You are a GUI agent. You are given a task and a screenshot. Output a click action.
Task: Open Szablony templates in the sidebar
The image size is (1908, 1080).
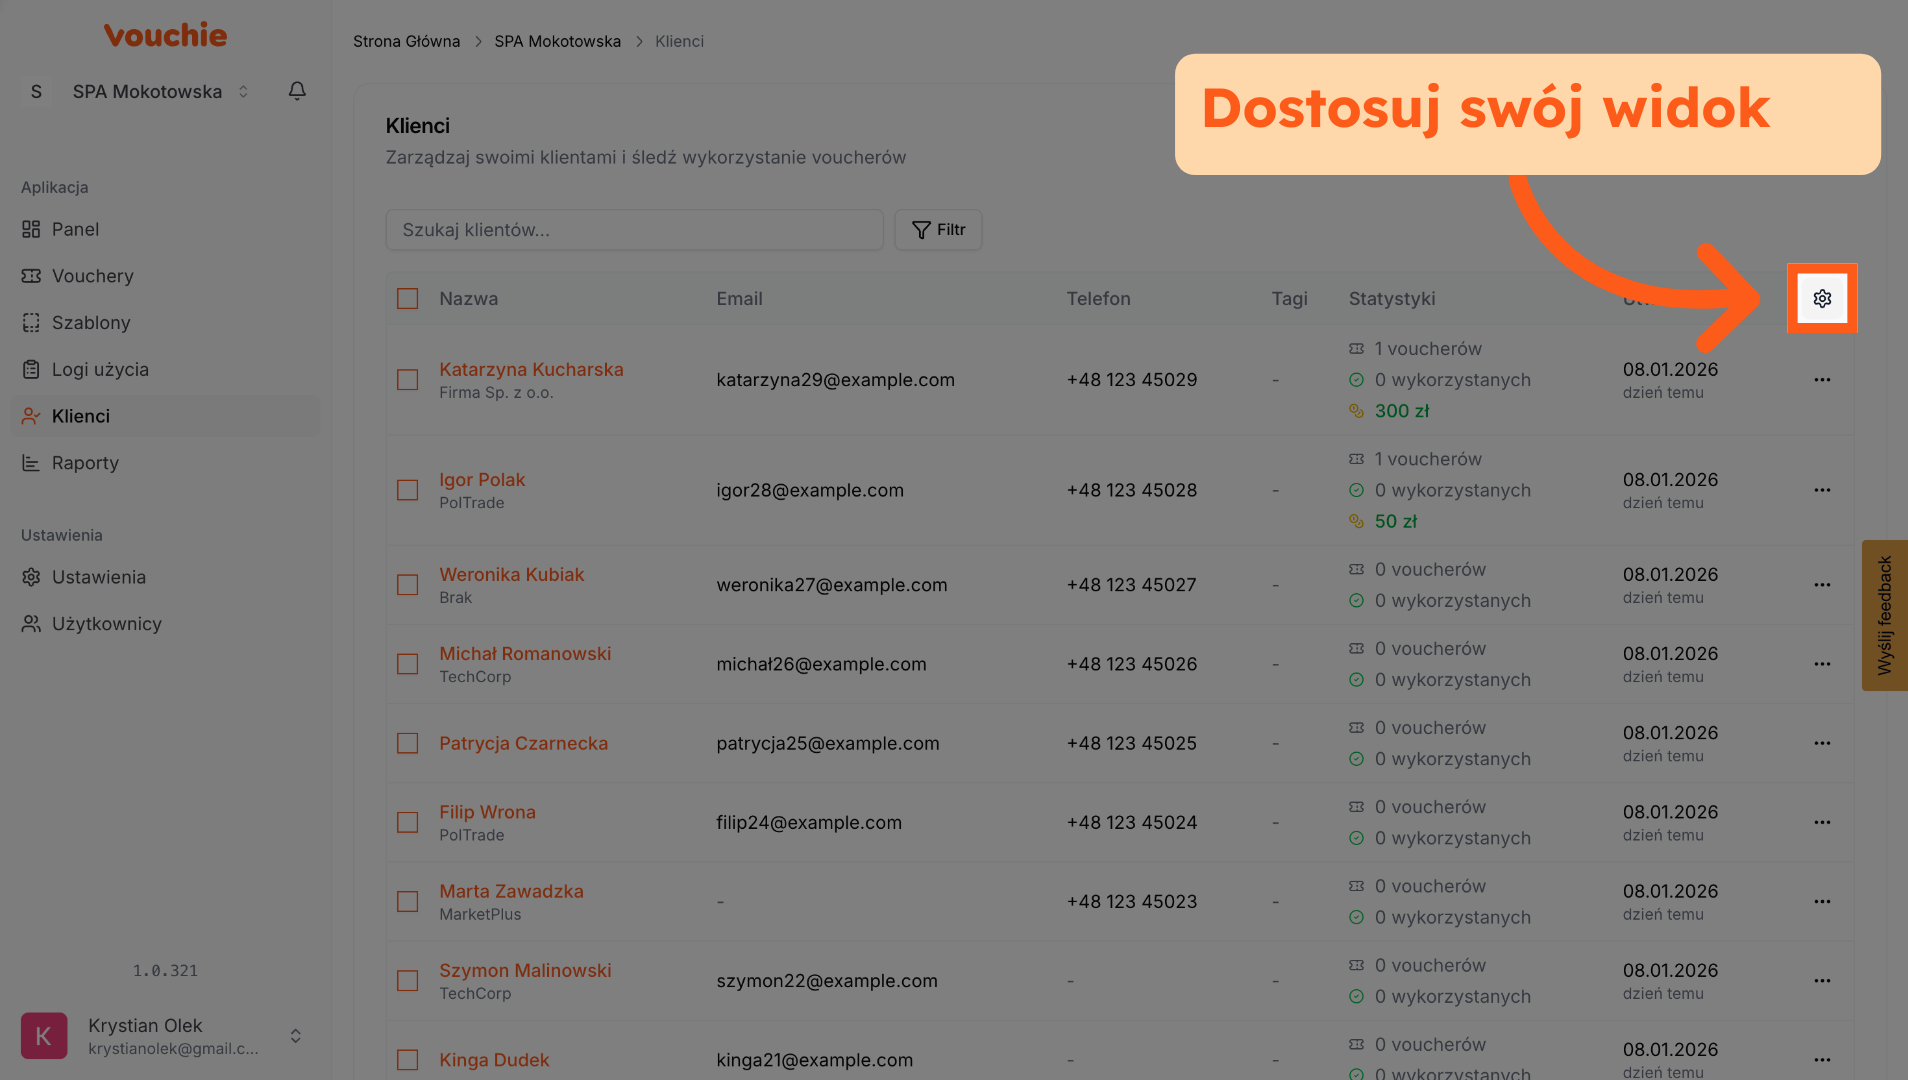(x=90, y=323)
